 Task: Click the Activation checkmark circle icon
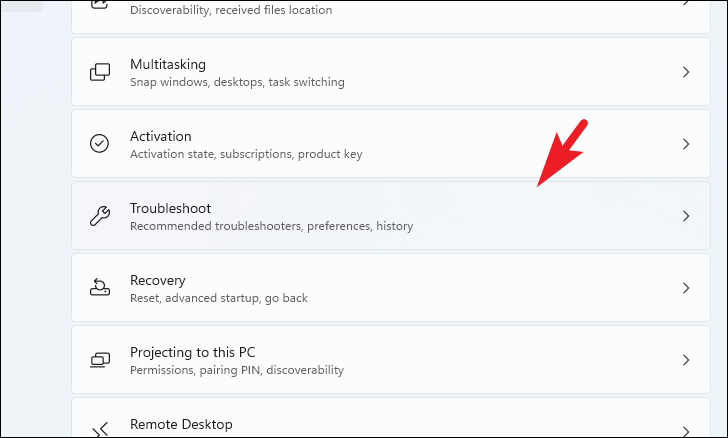tap(99, 144)
